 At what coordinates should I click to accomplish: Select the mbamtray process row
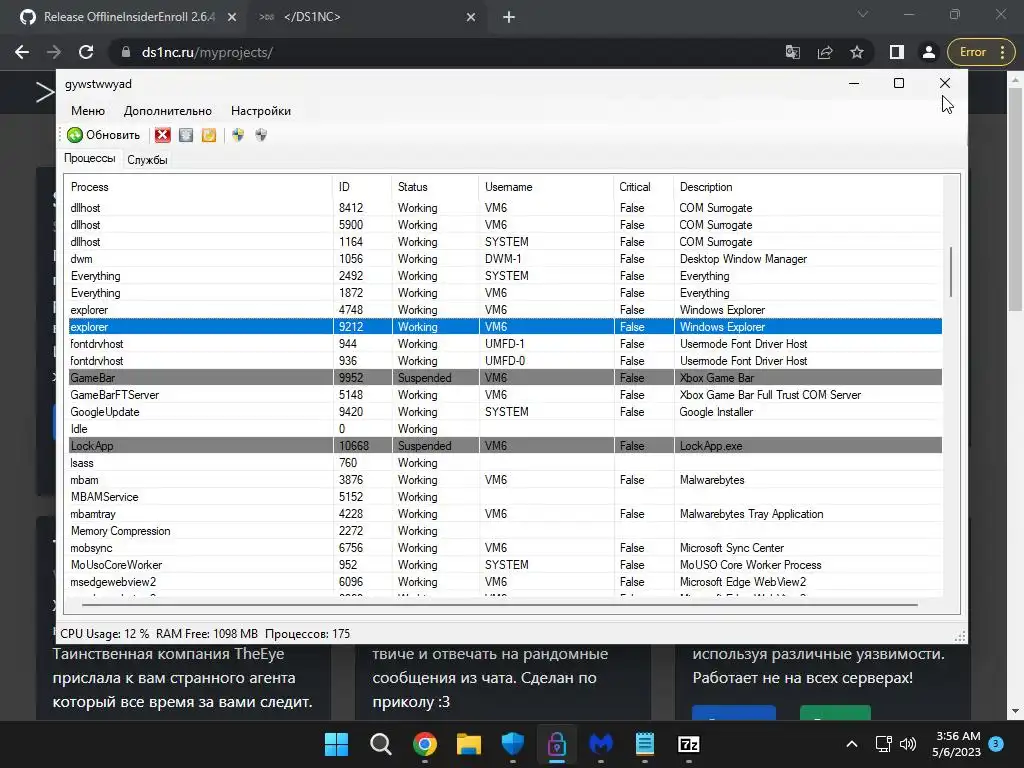point(505,513)
